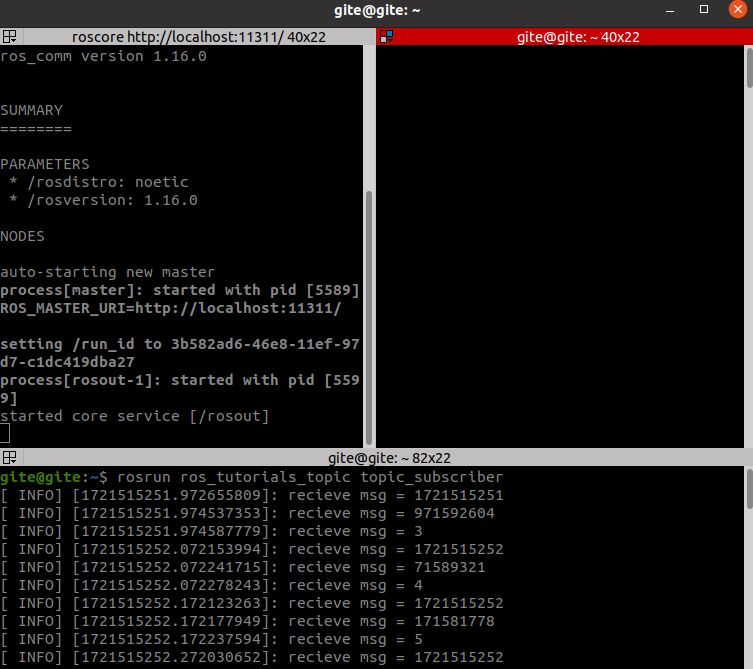753x669 pixels.
Task: Open the roscore pane layout icon menu
Action: click(10, 37)
